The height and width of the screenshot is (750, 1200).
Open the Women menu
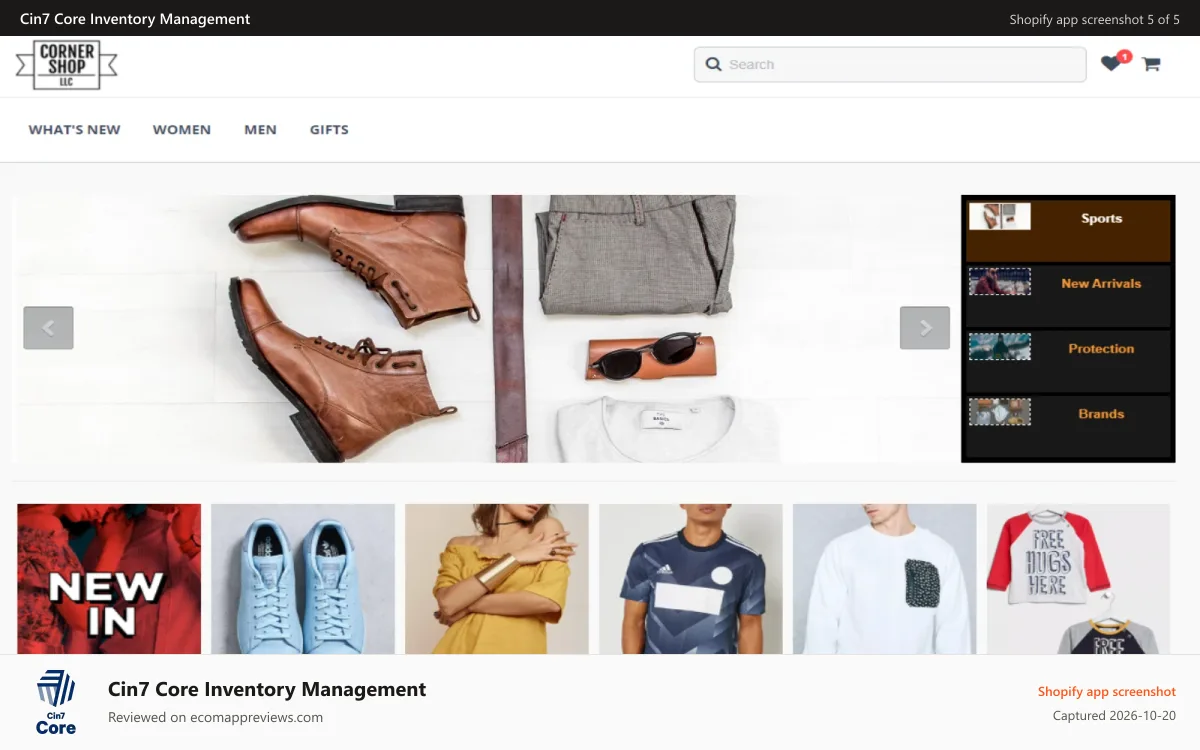coord(182,130)
